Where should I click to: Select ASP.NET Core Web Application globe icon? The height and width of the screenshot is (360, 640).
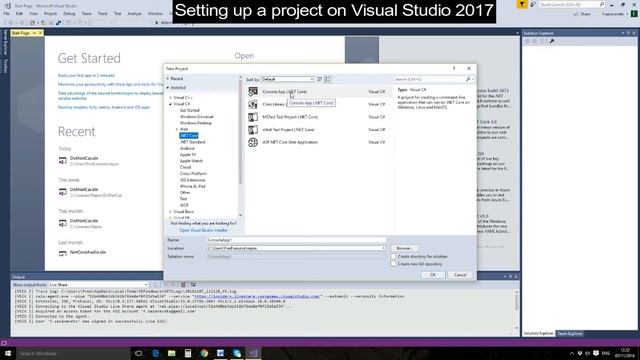253,142
